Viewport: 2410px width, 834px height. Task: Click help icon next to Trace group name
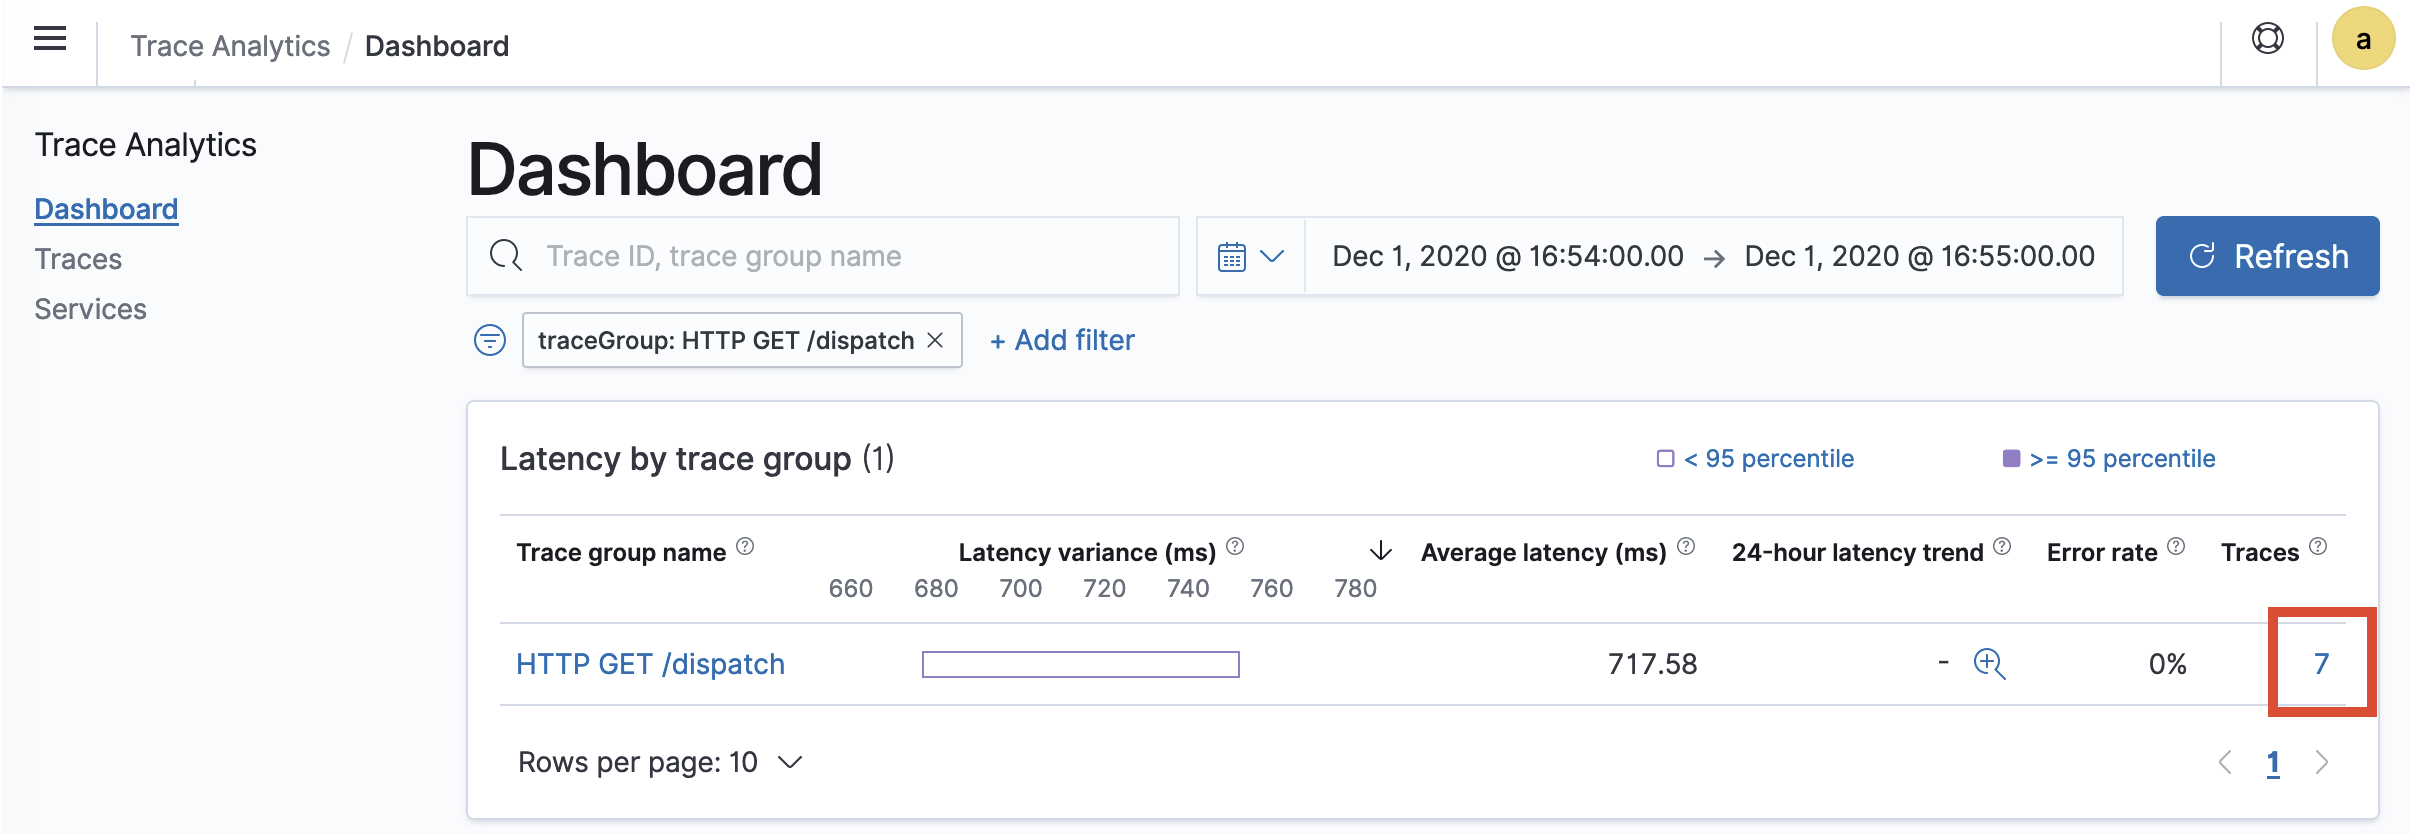[745, 547]
